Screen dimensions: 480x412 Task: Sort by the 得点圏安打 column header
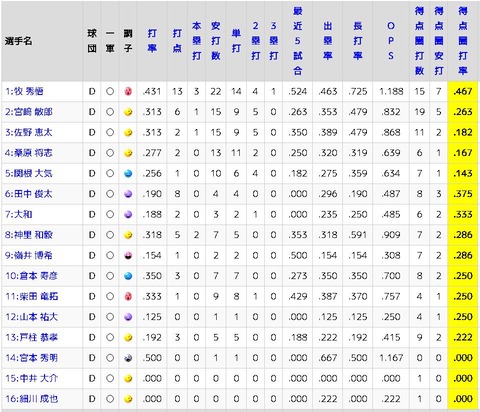(439, 41)
